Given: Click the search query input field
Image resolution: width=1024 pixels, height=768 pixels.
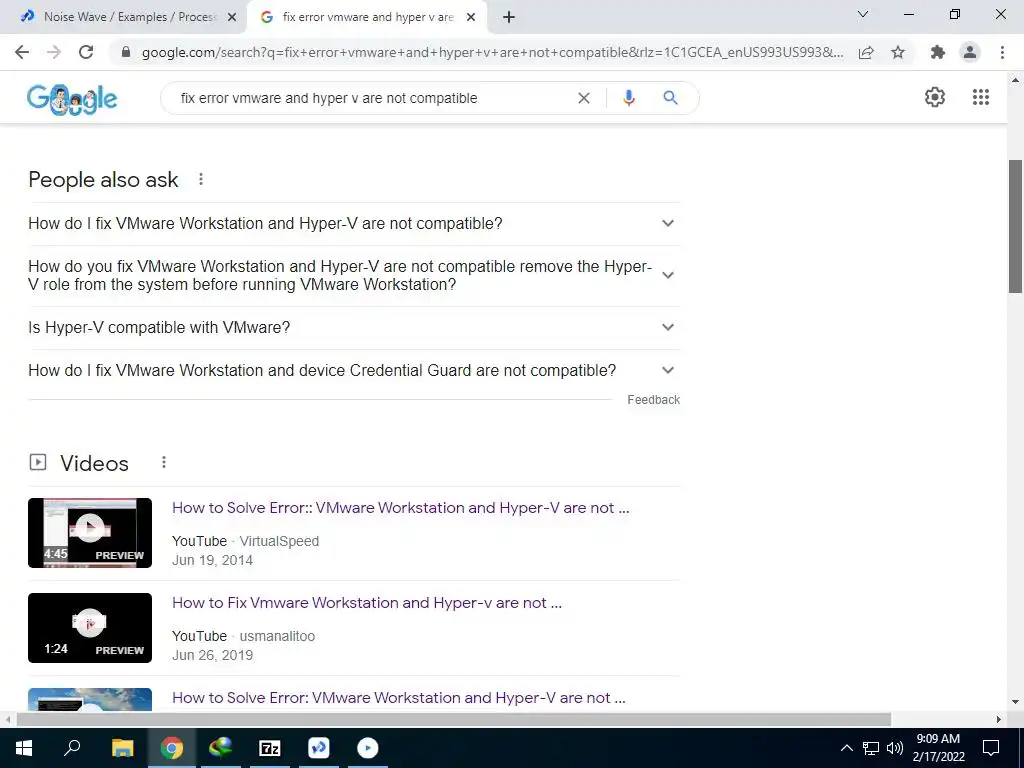Looking at the screenshot, I should (x=372, y=98).
